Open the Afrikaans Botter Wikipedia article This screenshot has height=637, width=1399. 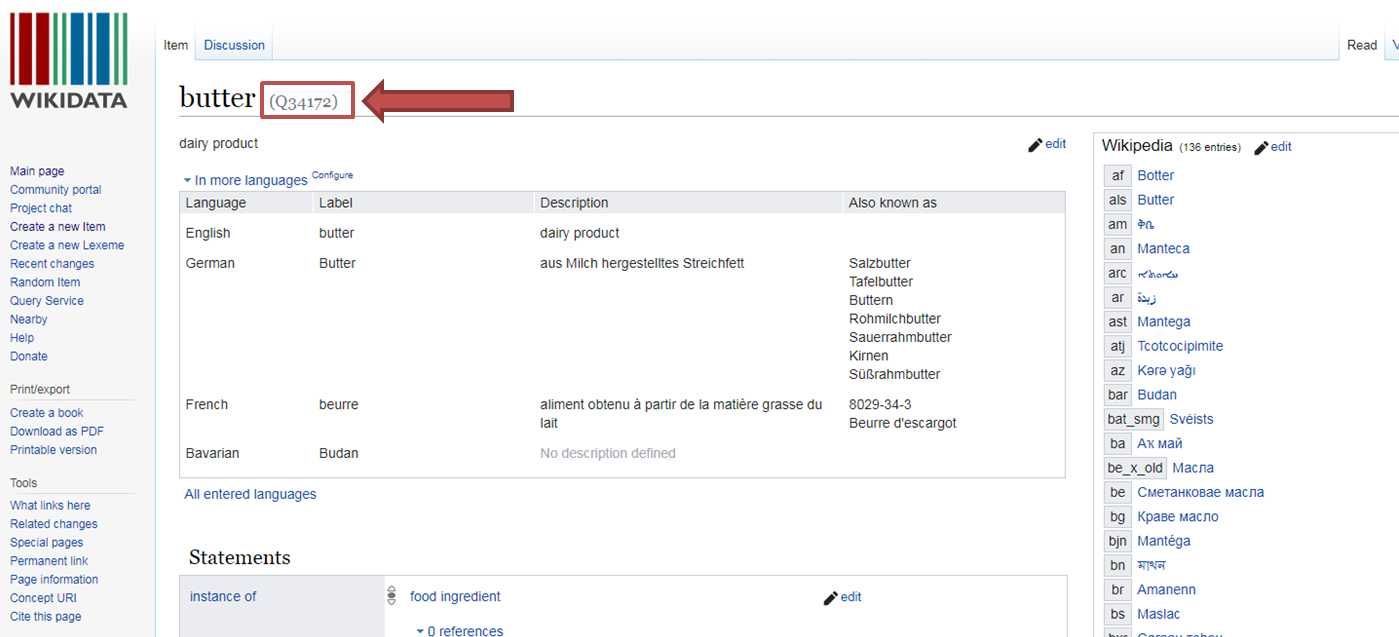pyautogui.click(x=1155, y=175)
